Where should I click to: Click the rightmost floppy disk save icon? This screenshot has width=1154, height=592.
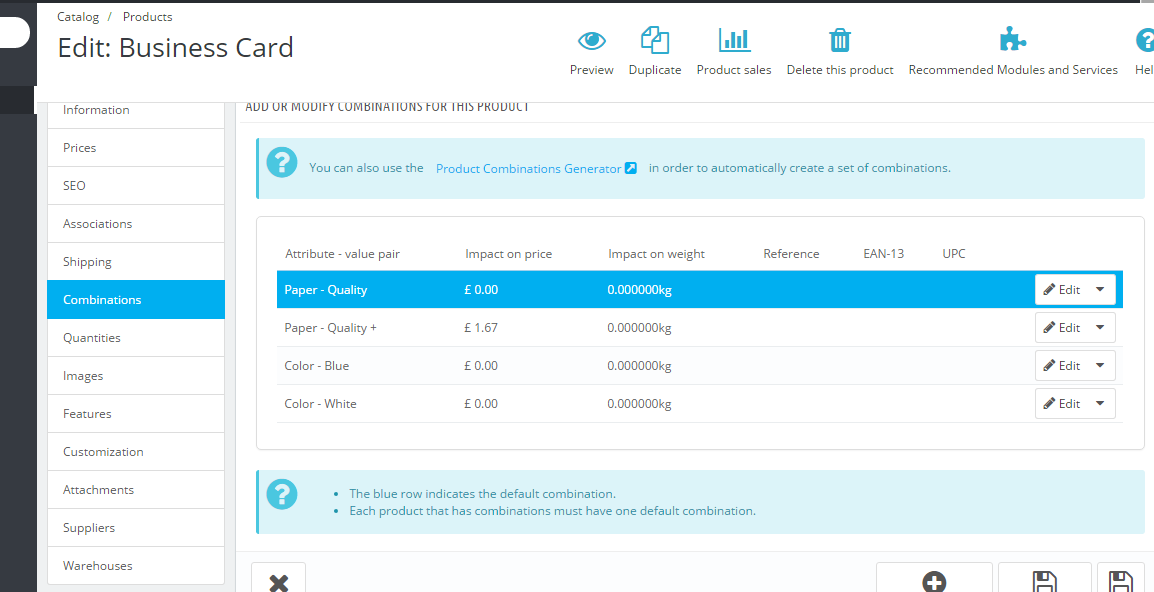[x=1120, y=581]
